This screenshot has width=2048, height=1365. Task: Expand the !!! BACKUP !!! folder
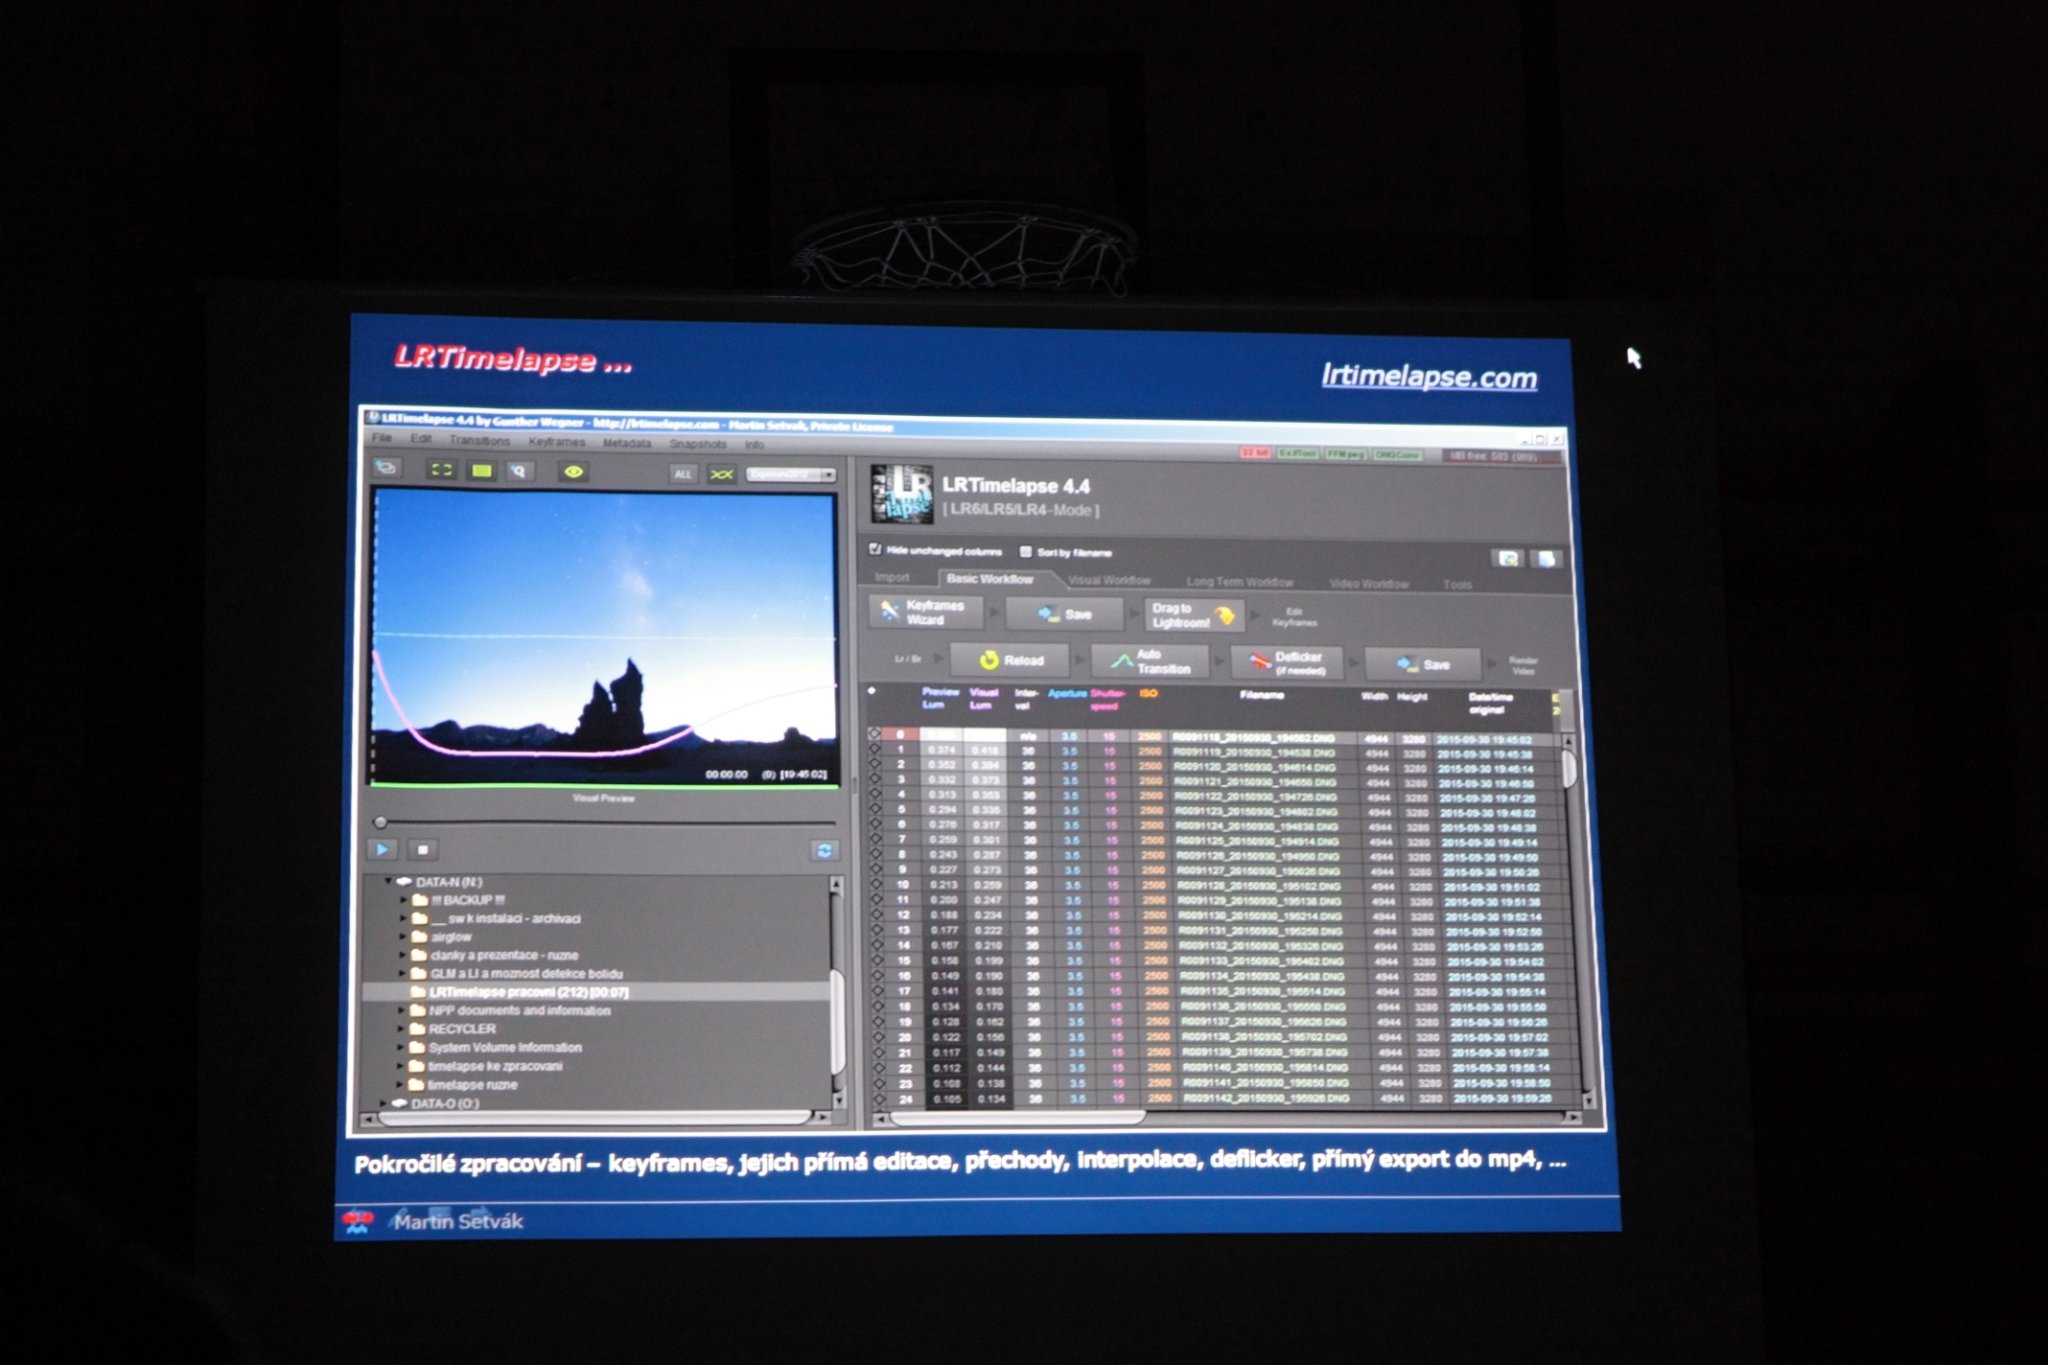click(x=403, y=900)
